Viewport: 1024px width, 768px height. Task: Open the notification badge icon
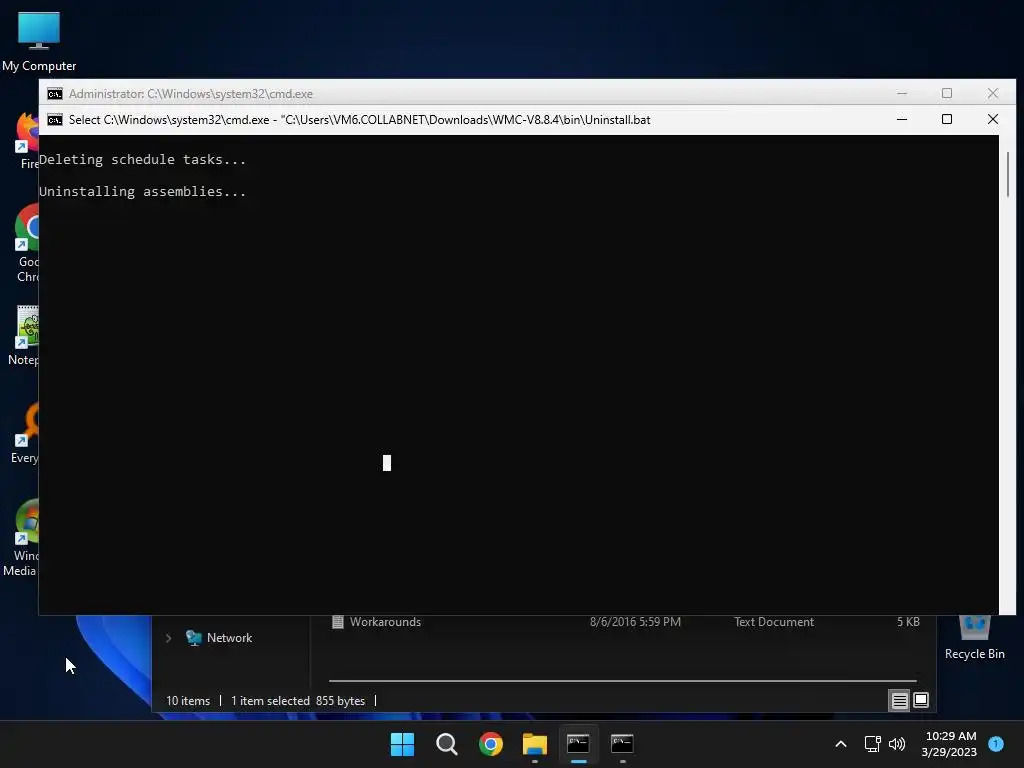pos(996,744)
